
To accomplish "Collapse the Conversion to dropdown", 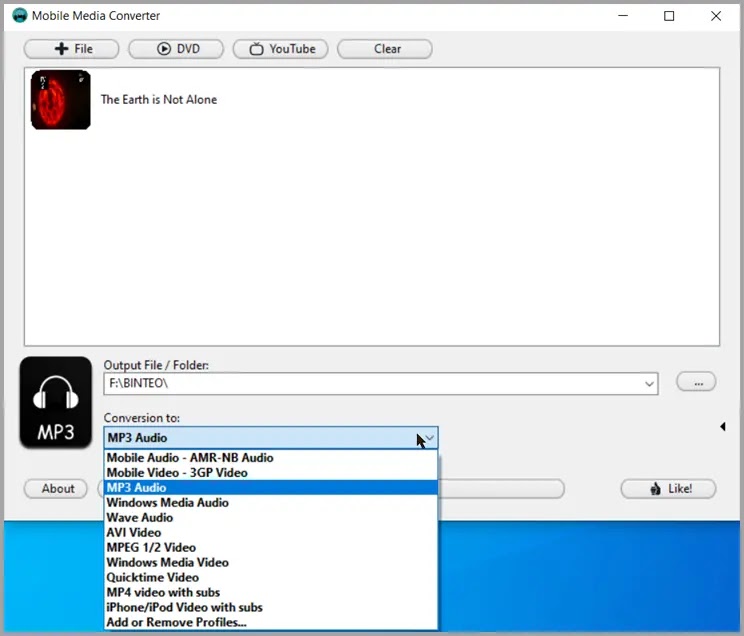I will tap(429, 438).
